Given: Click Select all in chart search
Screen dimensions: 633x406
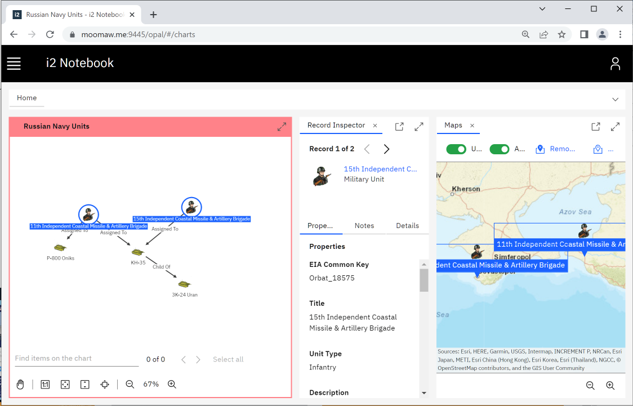Looking at the screenshot, I should (228, 359).
